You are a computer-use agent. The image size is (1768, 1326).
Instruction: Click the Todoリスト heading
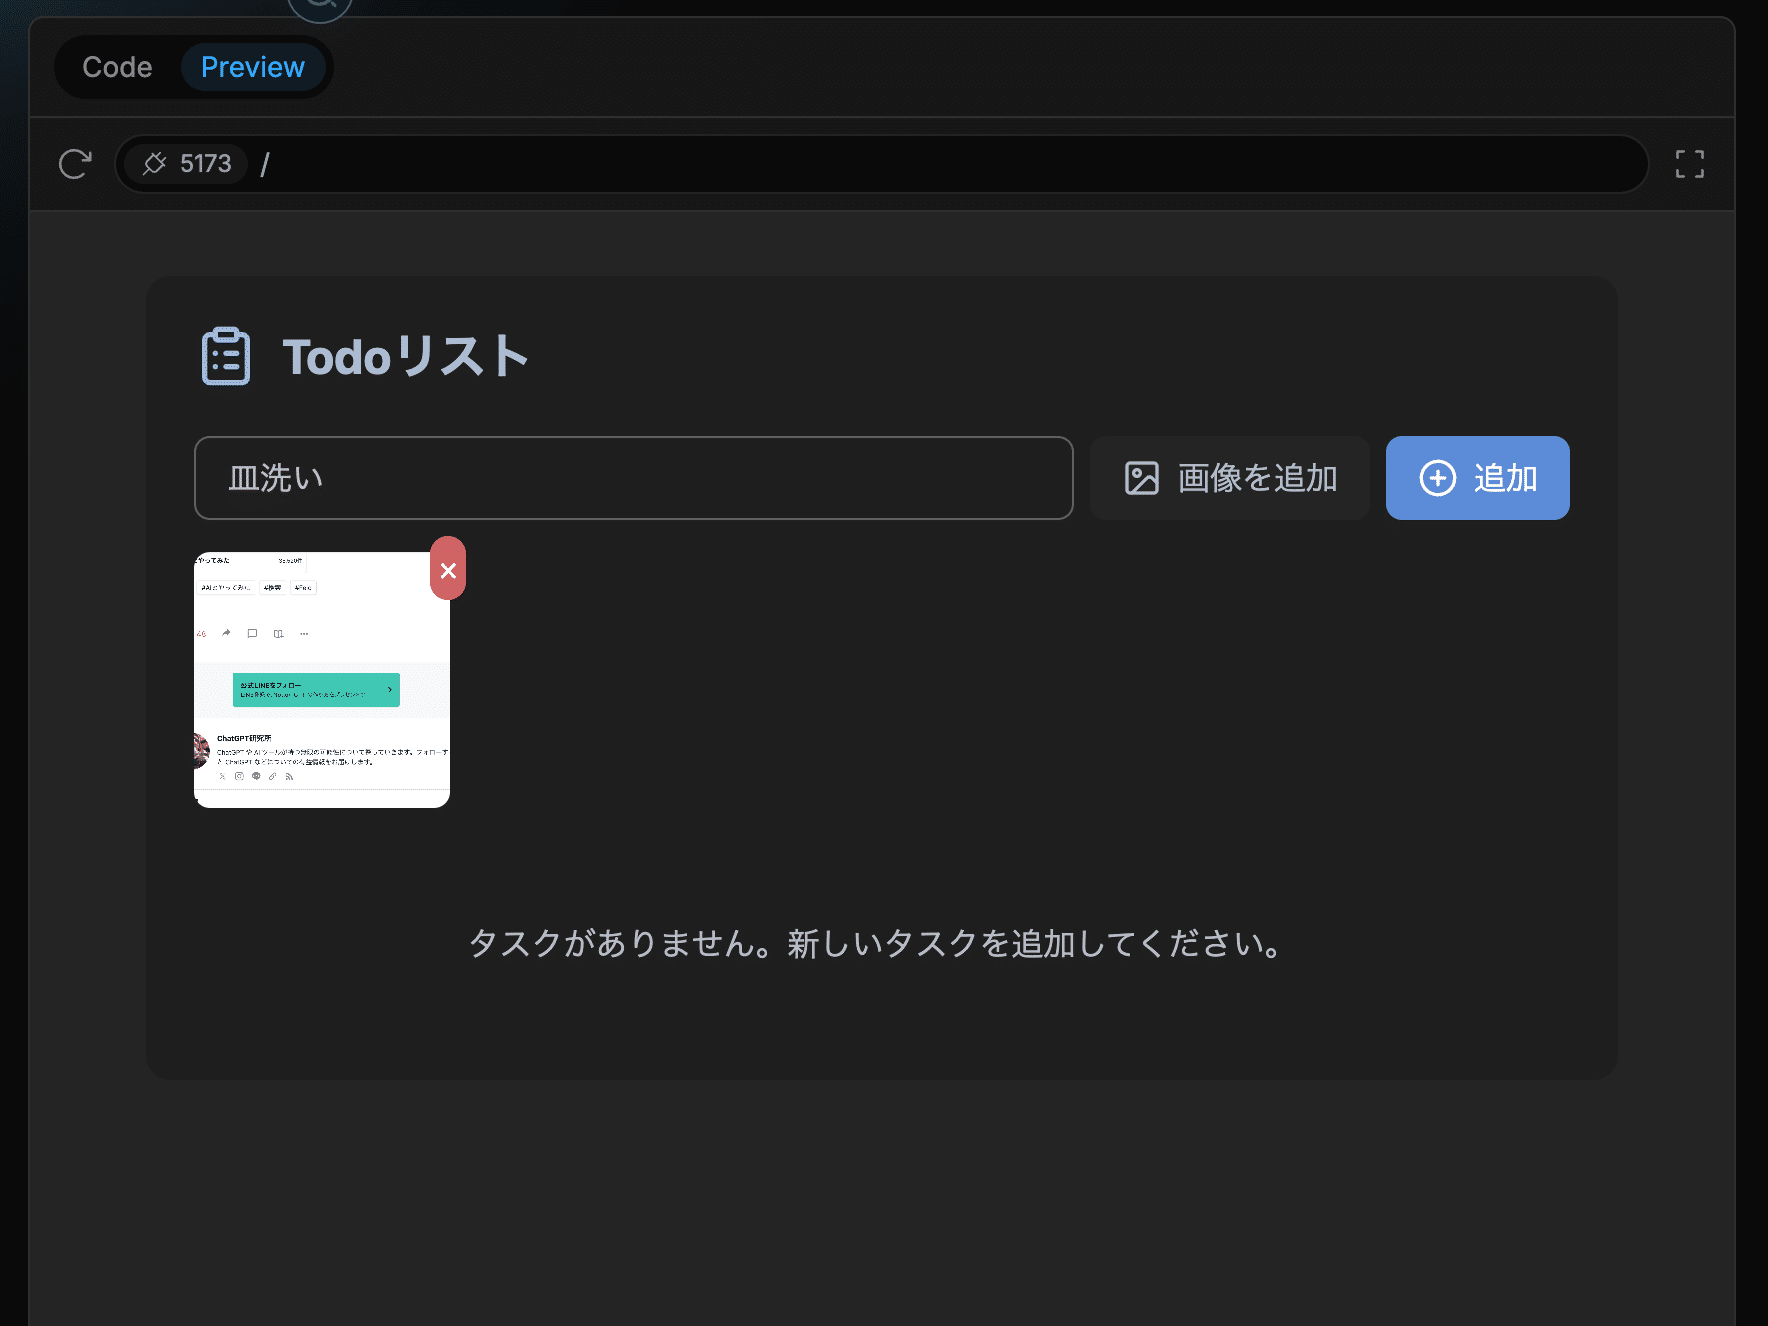405,357
